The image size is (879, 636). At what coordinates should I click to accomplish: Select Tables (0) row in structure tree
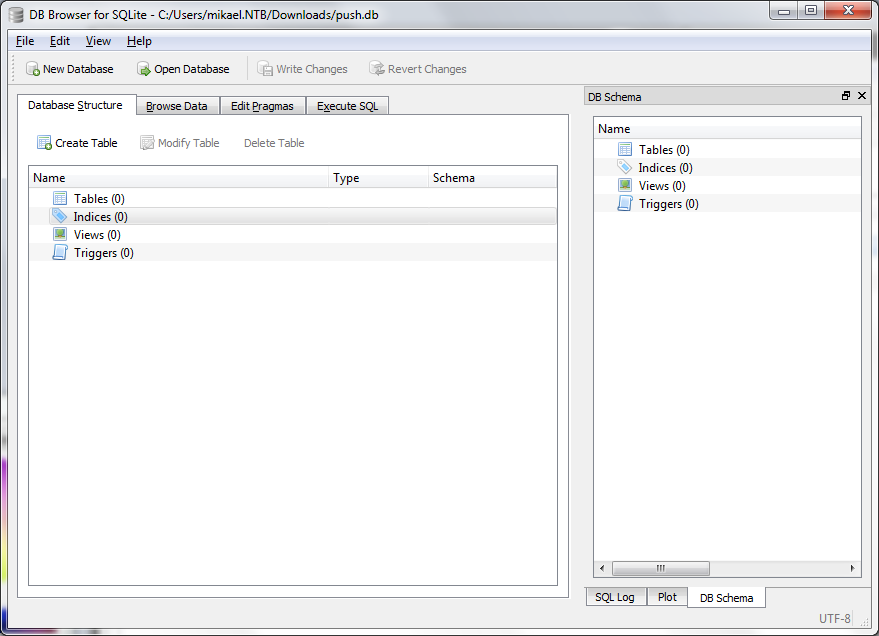click(293, 198)
